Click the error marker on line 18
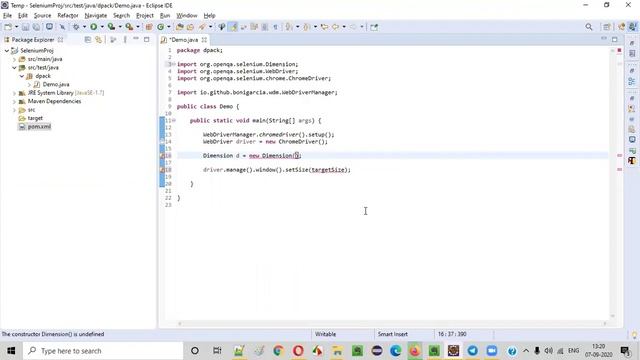This screenshot has height=360, width=640. [162, 170]
